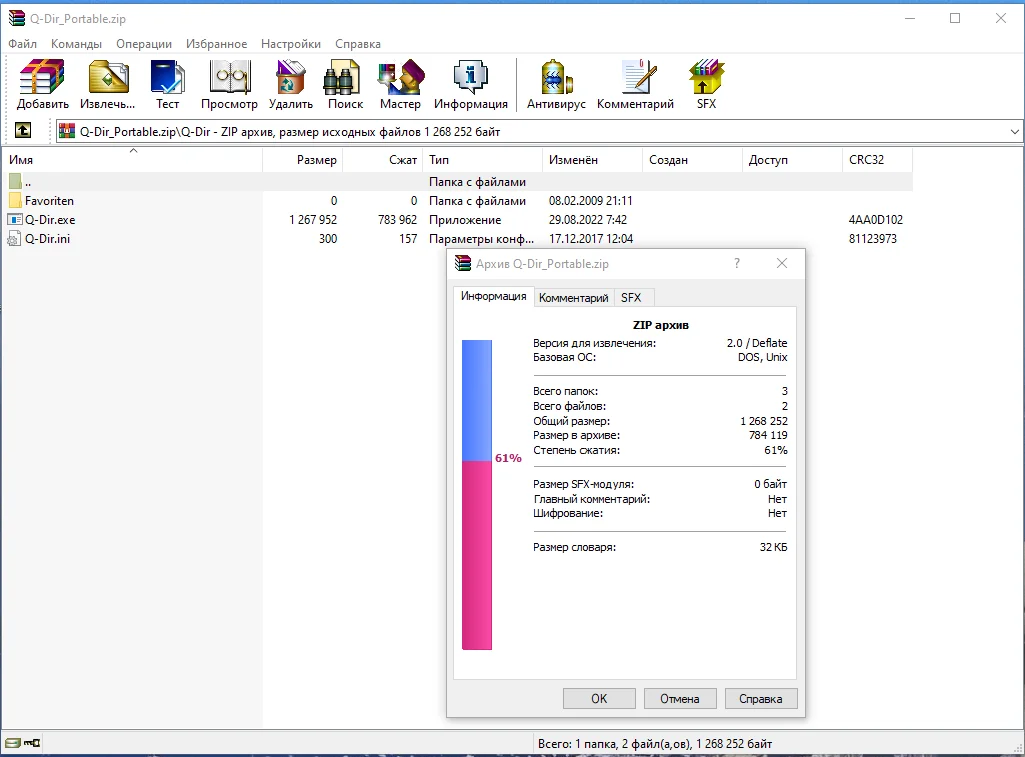Viewport: 1025px width, 757px height.
Task: Open the Справка menu
Action: [x=358, y=44]
